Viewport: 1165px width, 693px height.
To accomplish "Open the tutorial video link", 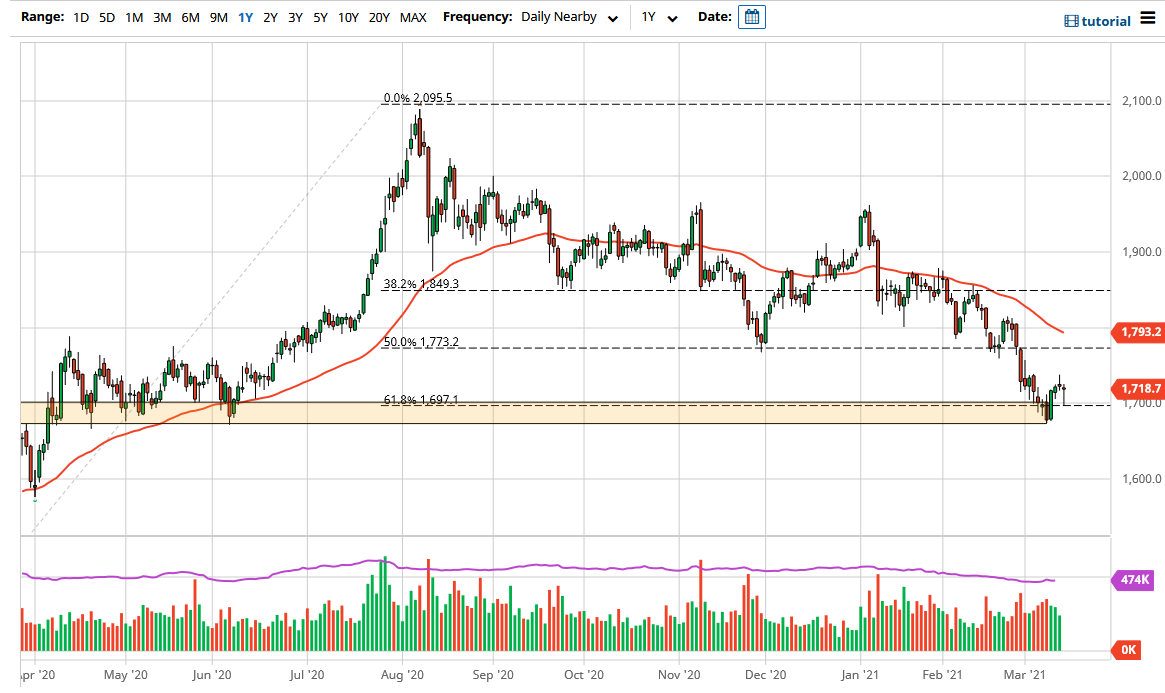I will pos(1097,21).
